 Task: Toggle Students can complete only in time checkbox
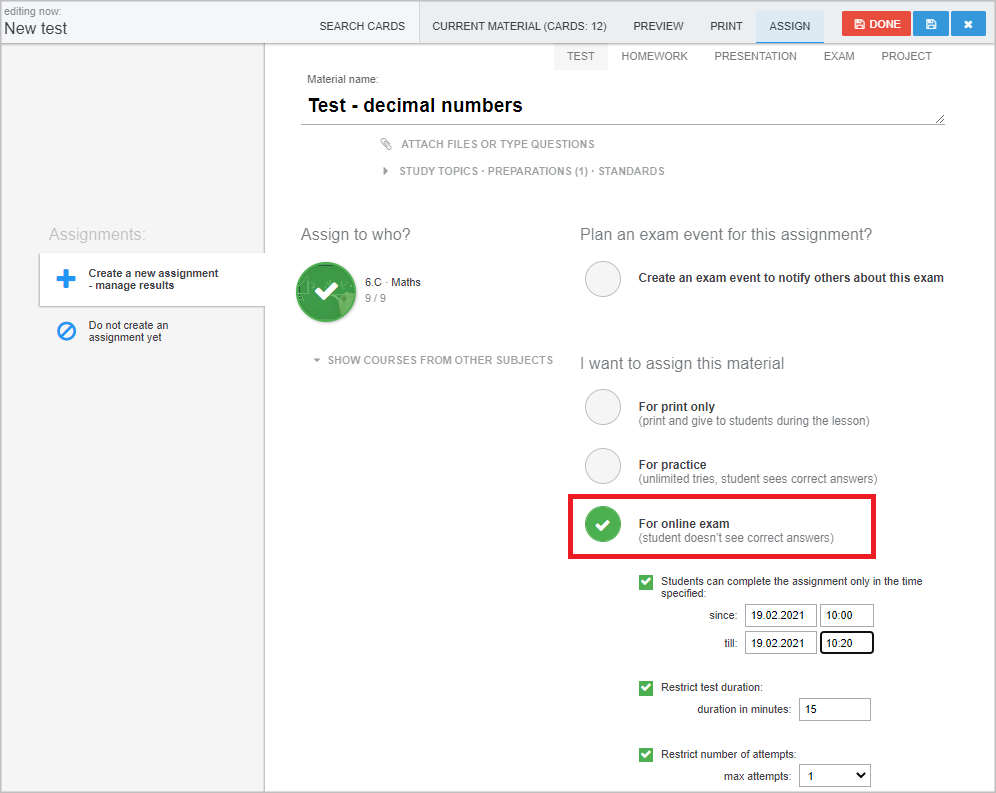646,582
